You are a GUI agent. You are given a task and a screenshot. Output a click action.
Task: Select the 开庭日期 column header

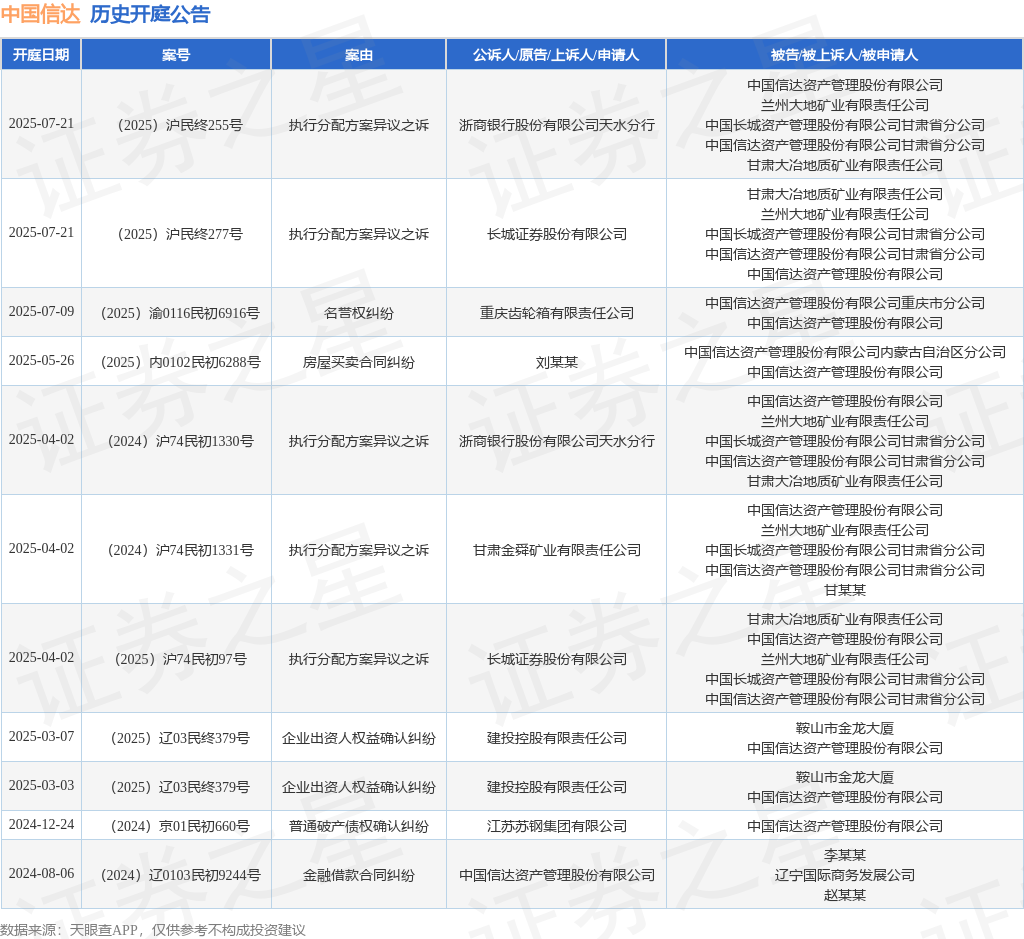[41, 55]
